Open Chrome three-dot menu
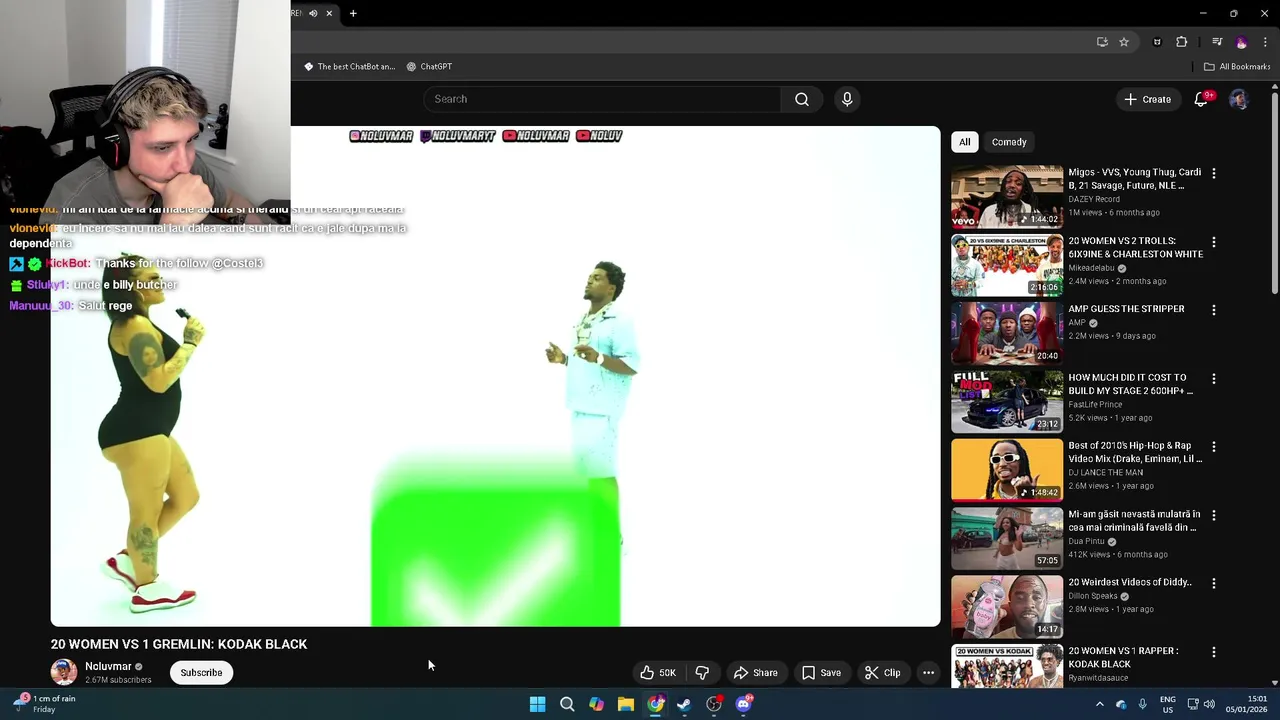This screenshot has width=1280, height=720. click(1265, 42)
